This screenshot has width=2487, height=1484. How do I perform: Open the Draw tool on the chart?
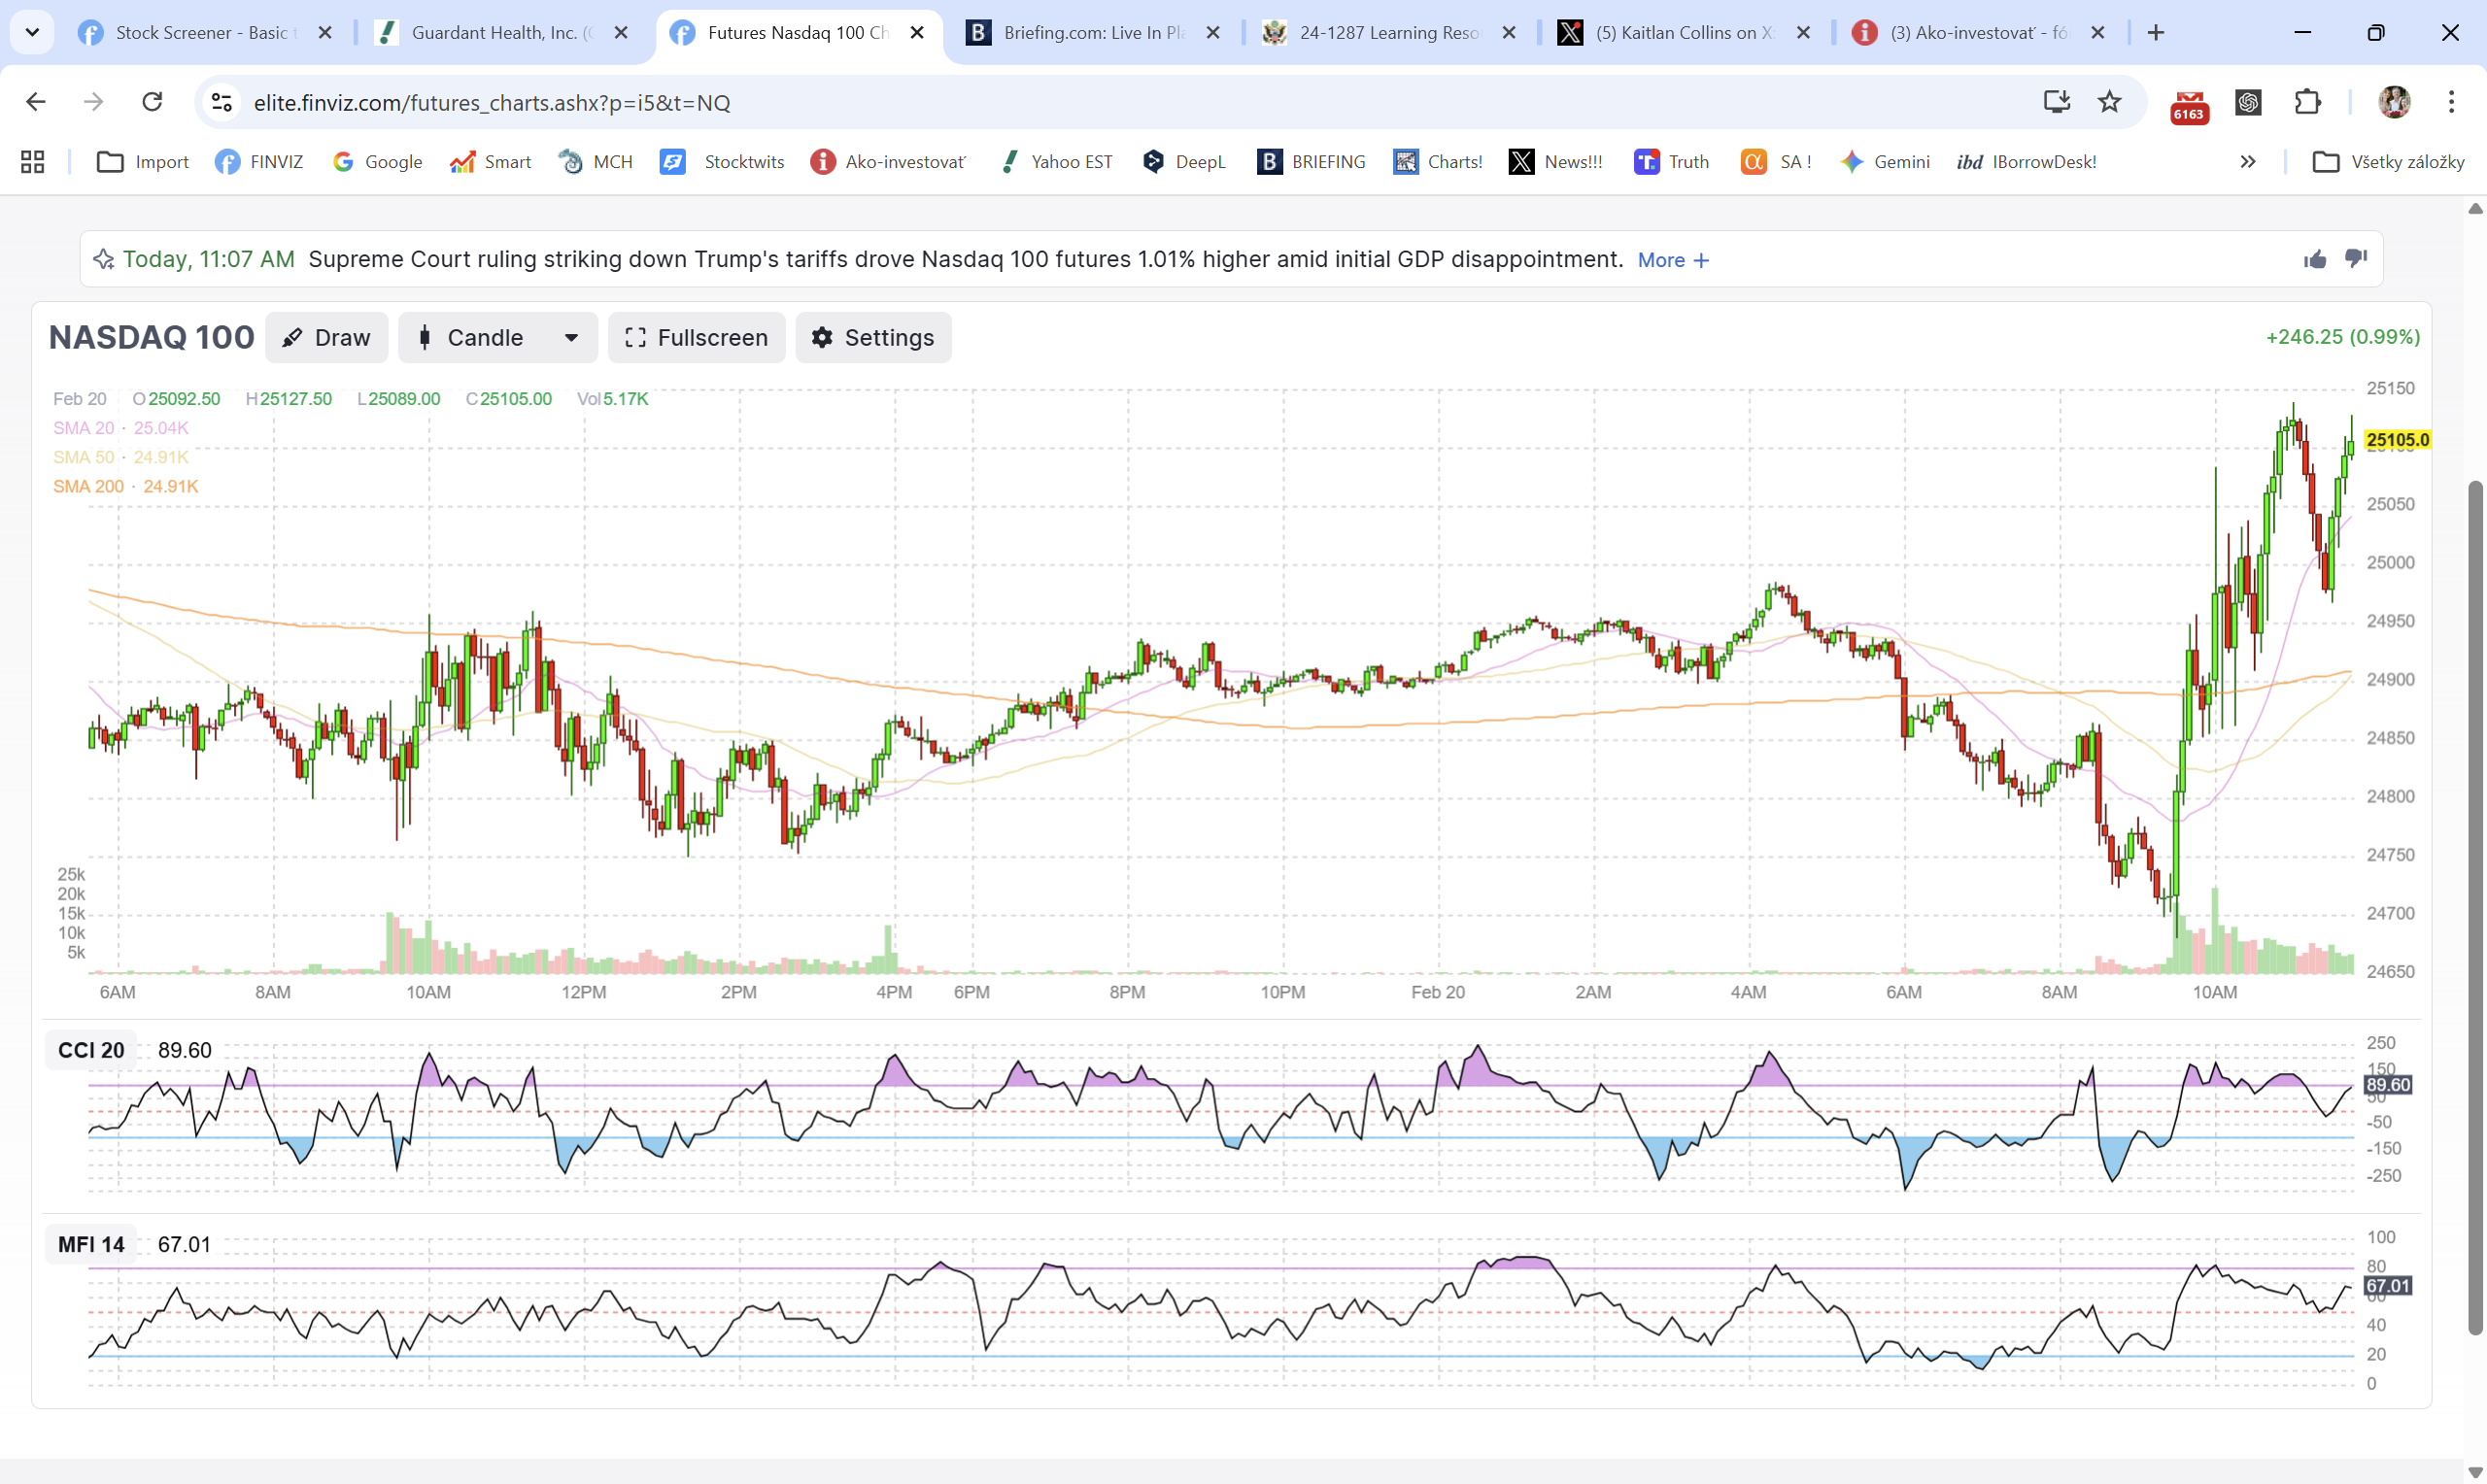[327, 338]
